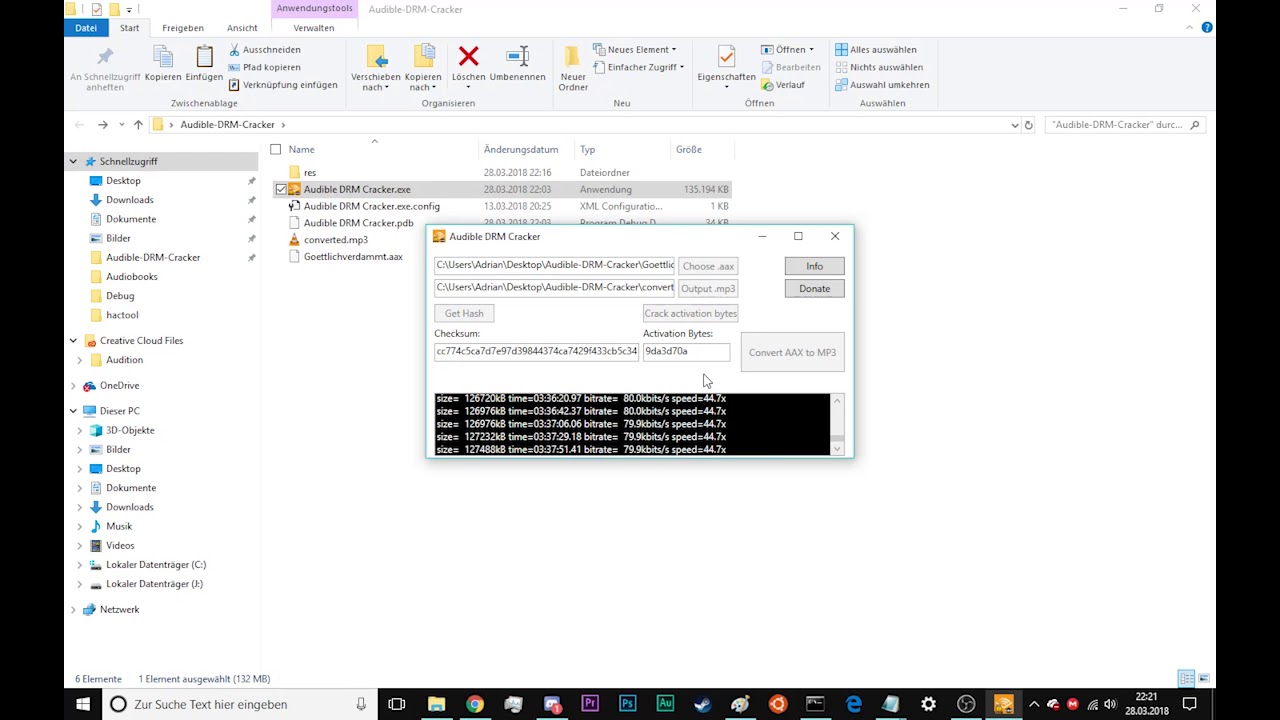Collapse the Creative Cloud Files node
This screenshot has height=720, width=1280.
pyautogui.click(x=73, y=341)
